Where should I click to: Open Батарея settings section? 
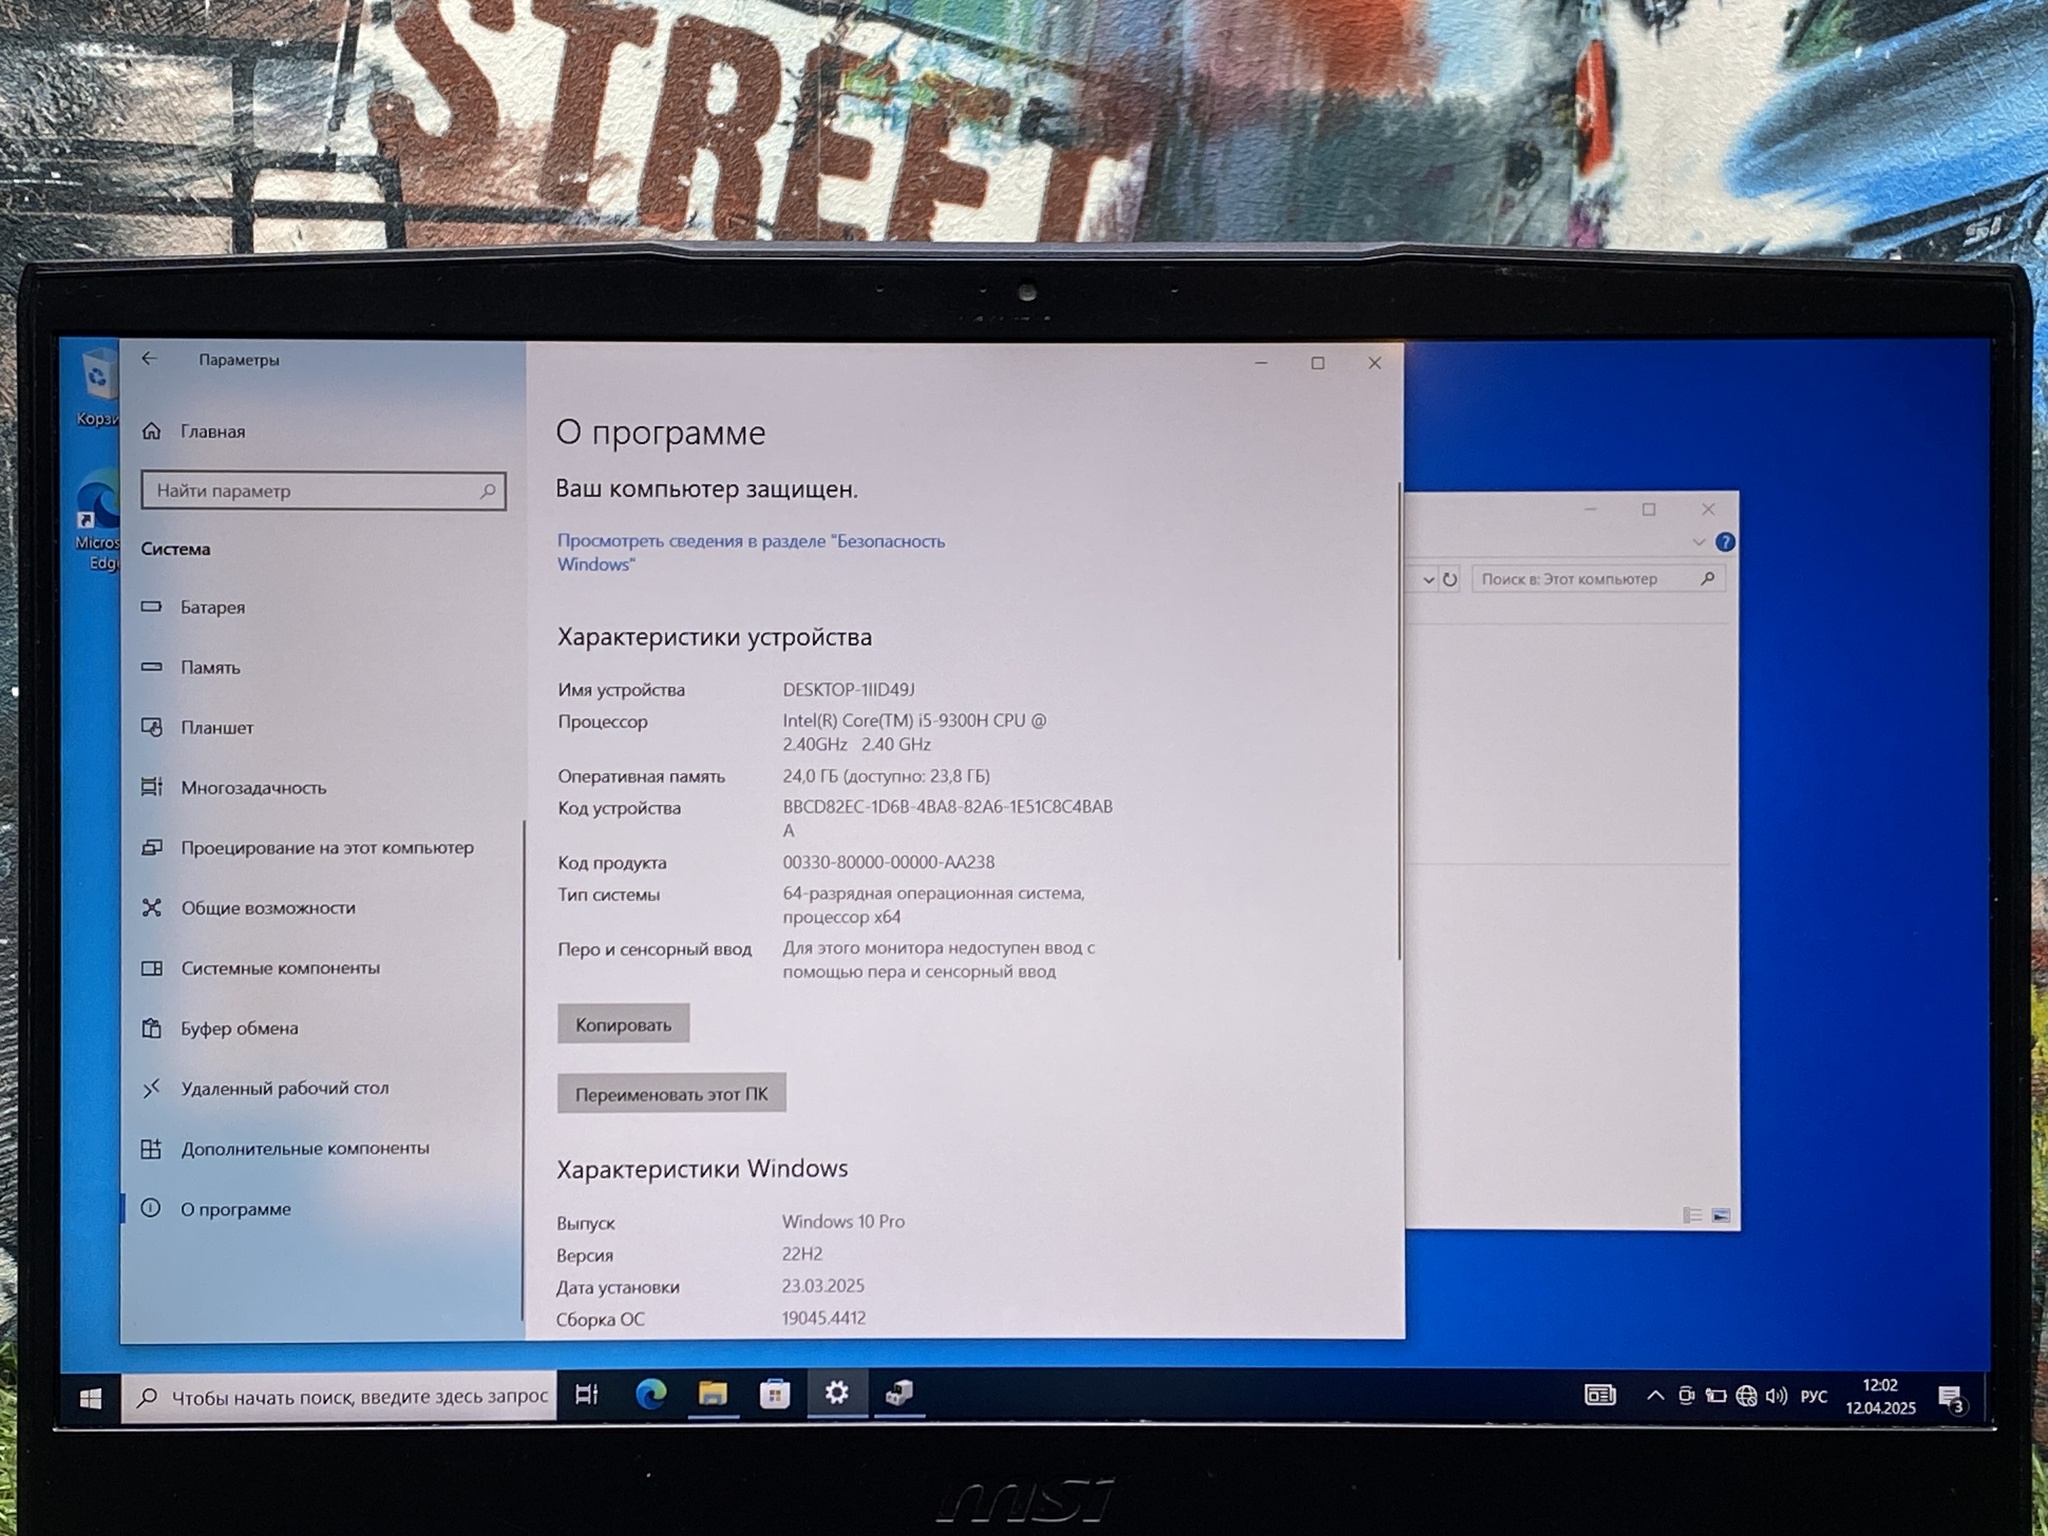(211, 607)
